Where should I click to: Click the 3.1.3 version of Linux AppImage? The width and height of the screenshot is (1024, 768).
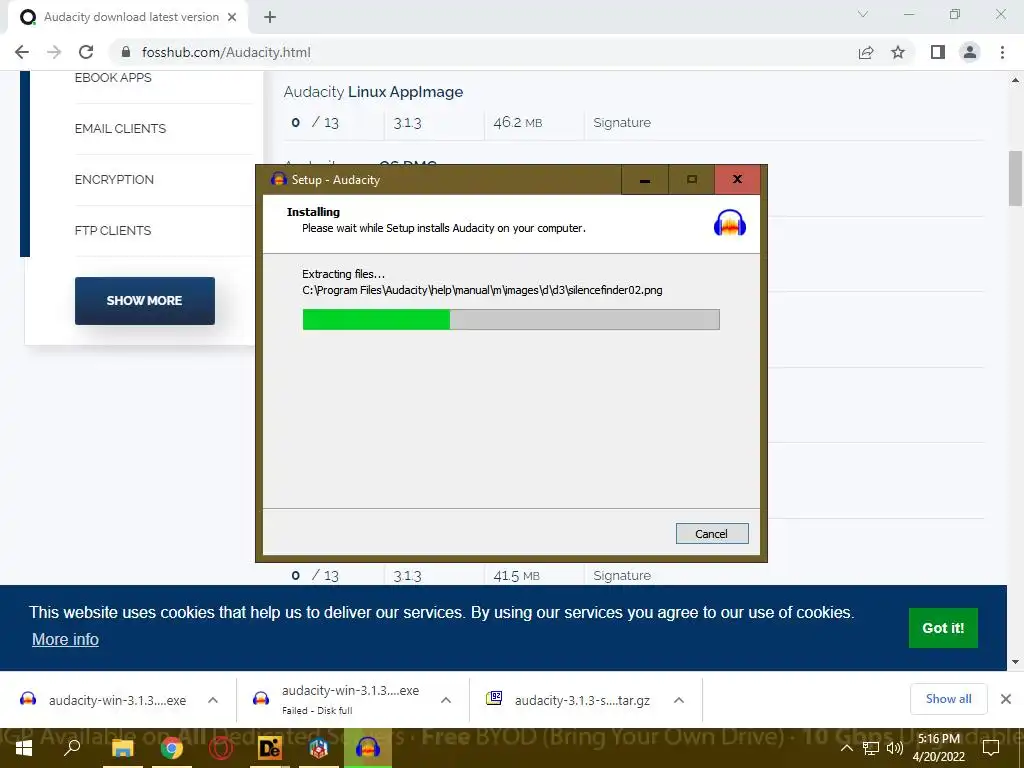[408, 123]
